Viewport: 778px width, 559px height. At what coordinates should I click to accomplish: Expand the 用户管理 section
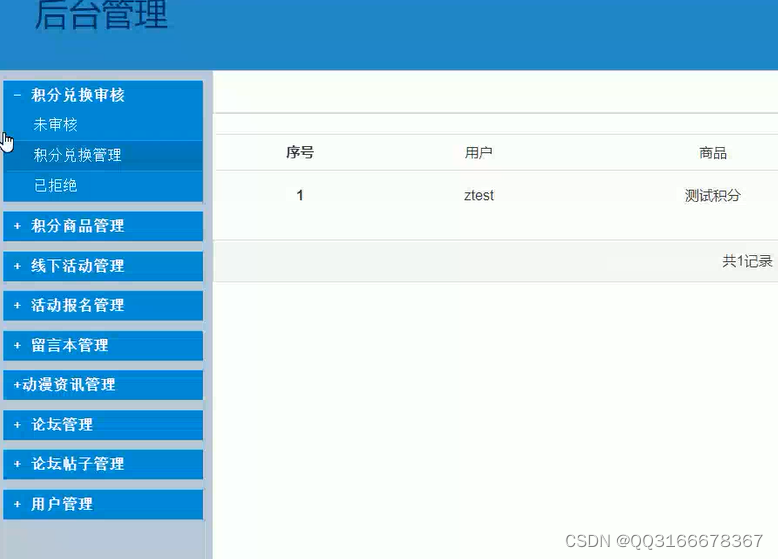[103, 504]
